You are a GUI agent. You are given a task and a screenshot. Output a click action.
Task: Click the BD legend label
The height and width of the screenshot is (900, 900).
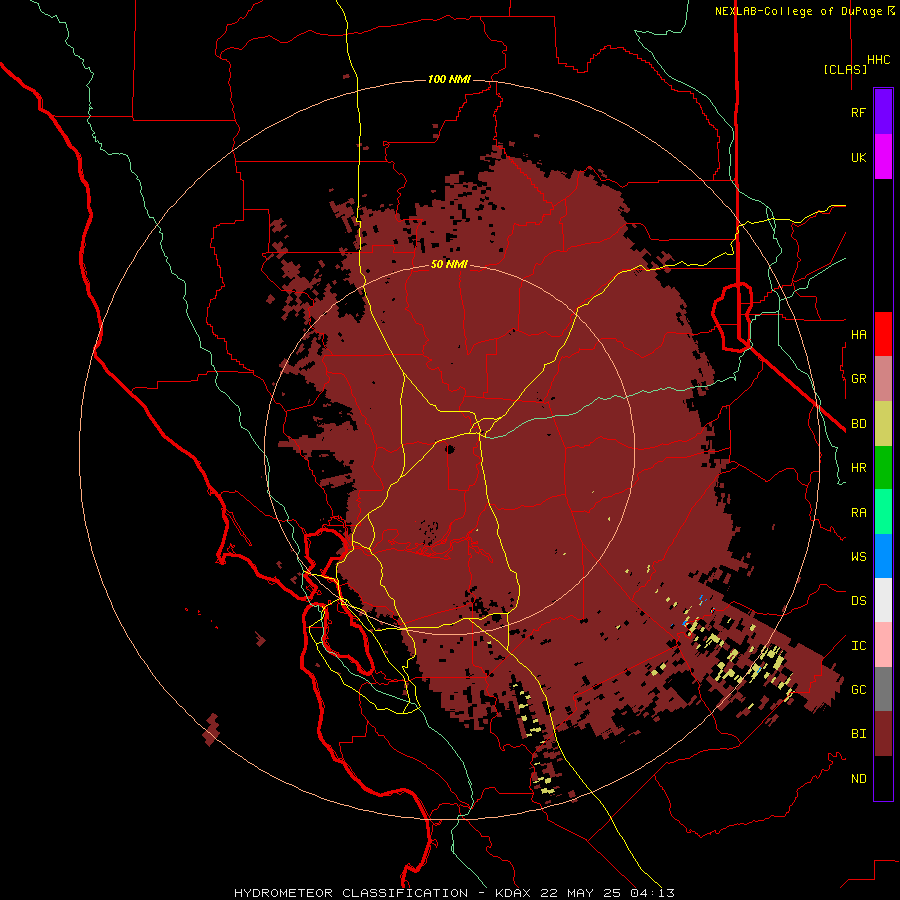pos(858,424)
